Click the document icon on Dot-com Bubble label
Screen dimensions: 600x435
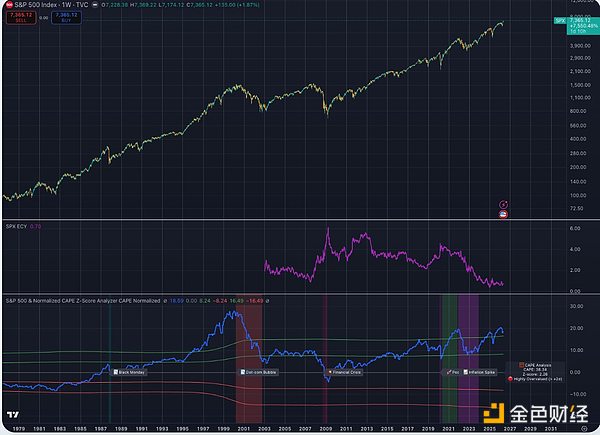243,372
